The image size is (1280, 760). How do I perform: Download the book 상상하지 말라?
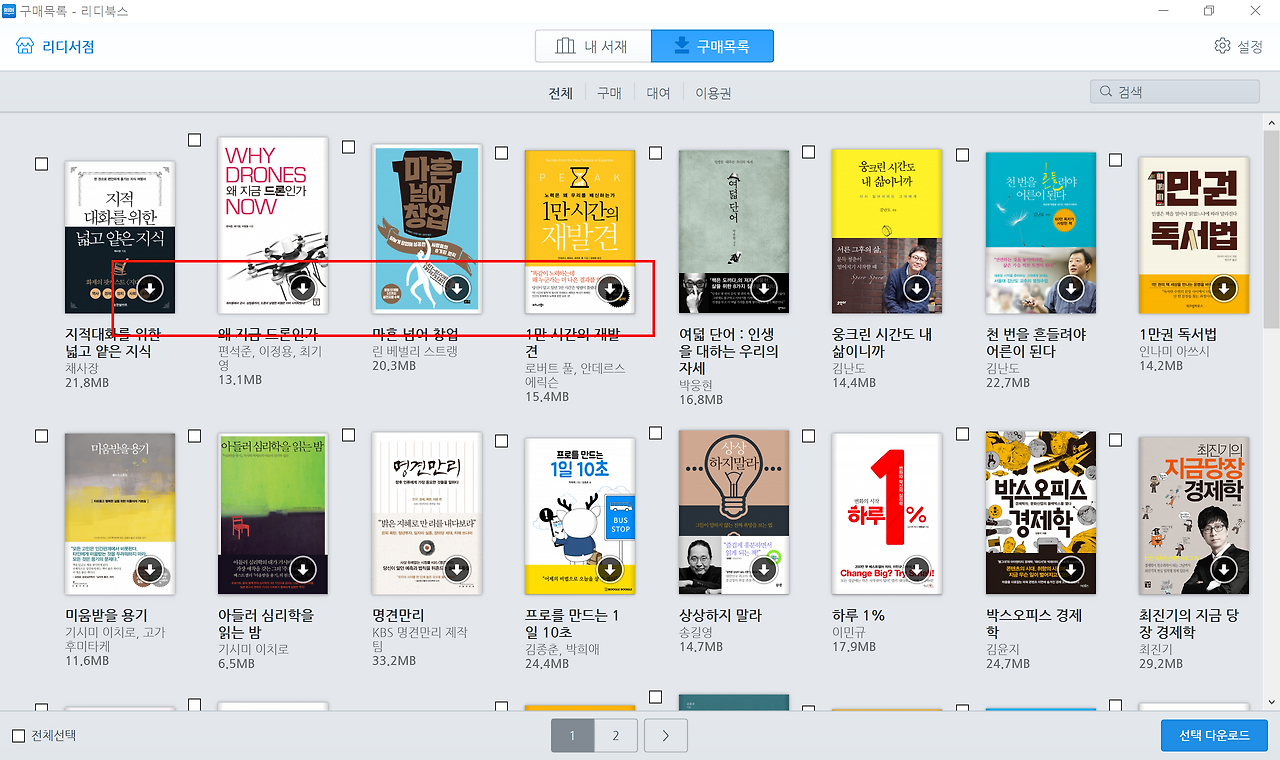tap(764, 570)
